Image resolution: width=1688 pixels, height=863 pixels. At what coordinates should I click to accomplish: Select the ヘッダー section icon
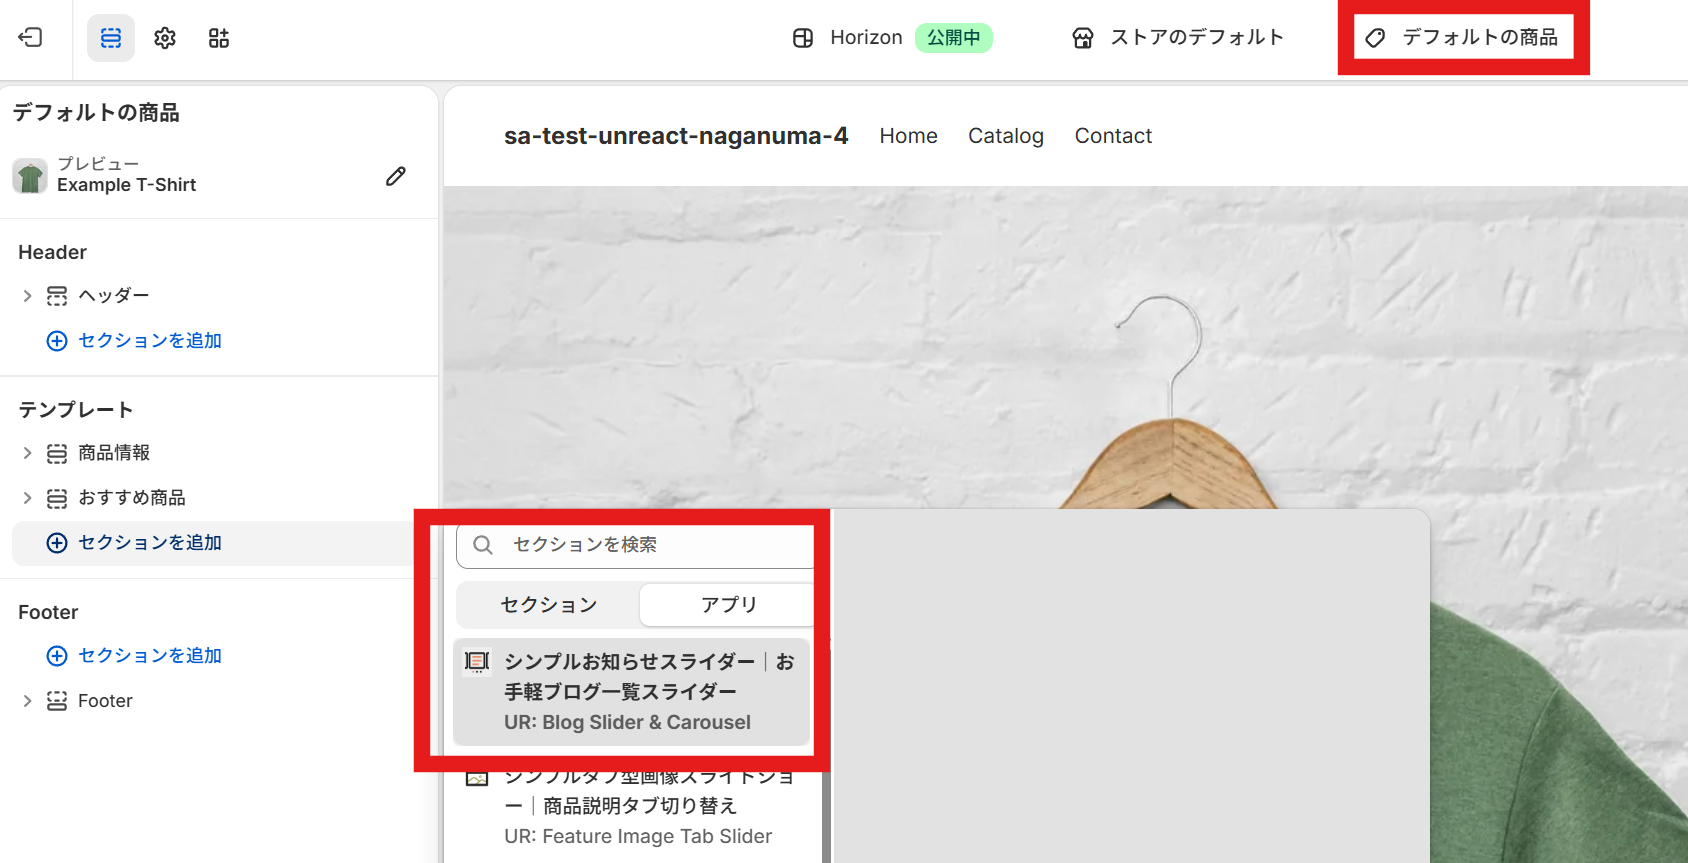pyautogui.click(x=57, y=296)
